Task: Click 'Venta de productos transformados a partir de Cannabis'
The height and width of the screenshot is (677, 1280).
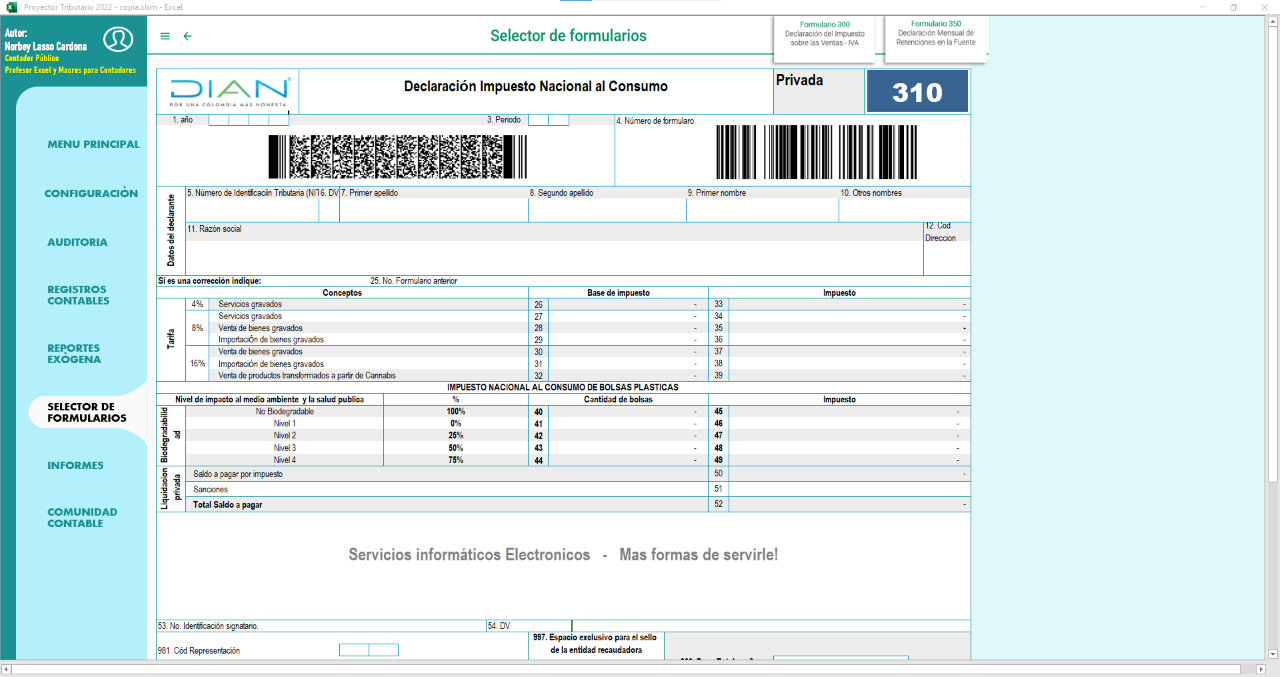Action: pyautogui.click(x=307, y=376)
